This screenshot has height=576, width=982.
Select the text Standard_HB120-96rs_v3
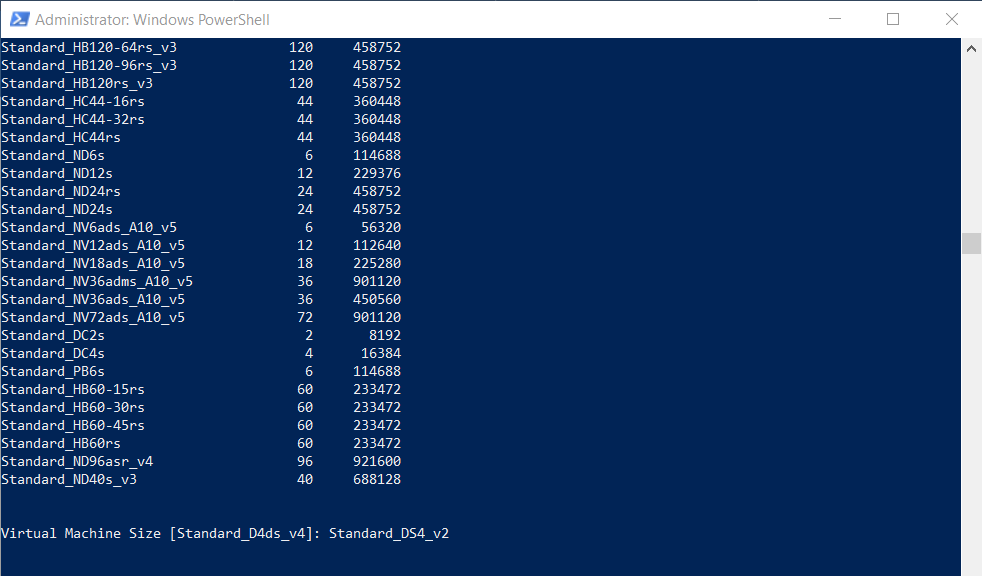(x=89, y=66)
